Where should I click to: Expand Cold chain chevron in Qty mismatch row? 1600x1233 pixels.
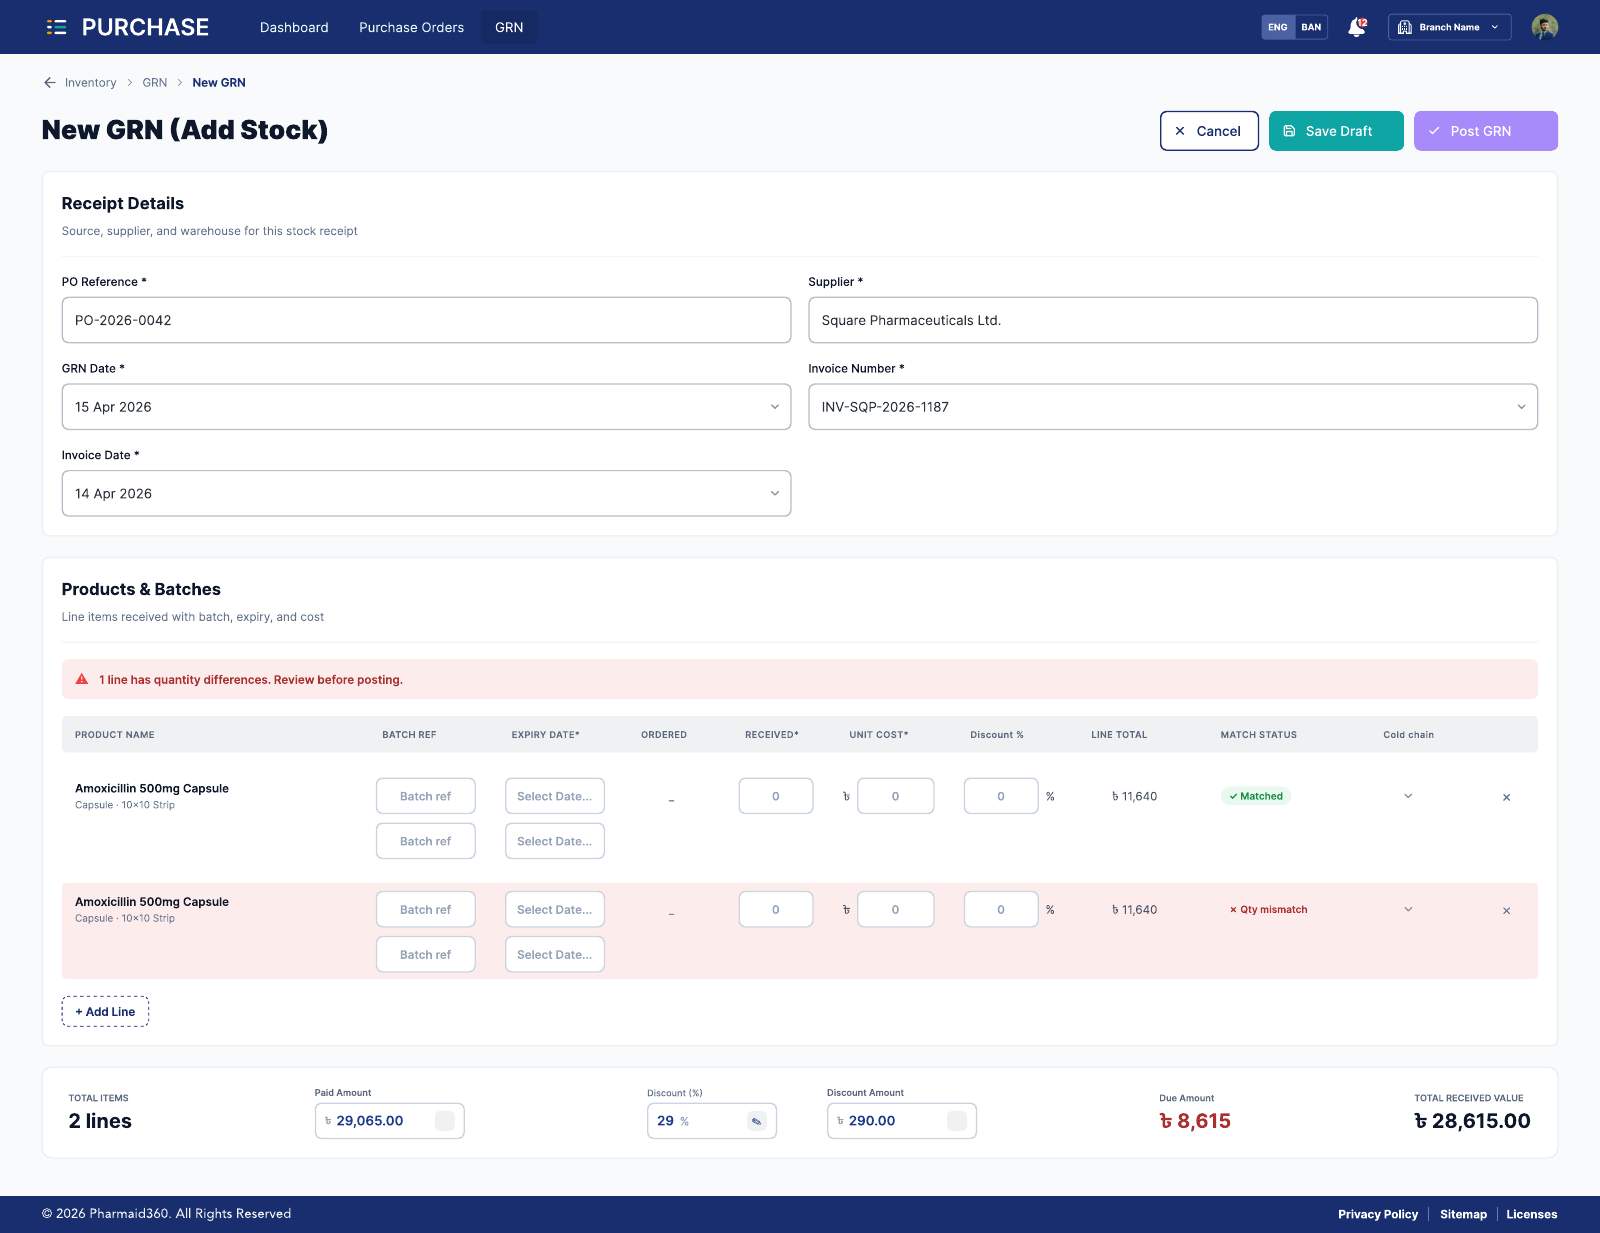click(1408, 909)
